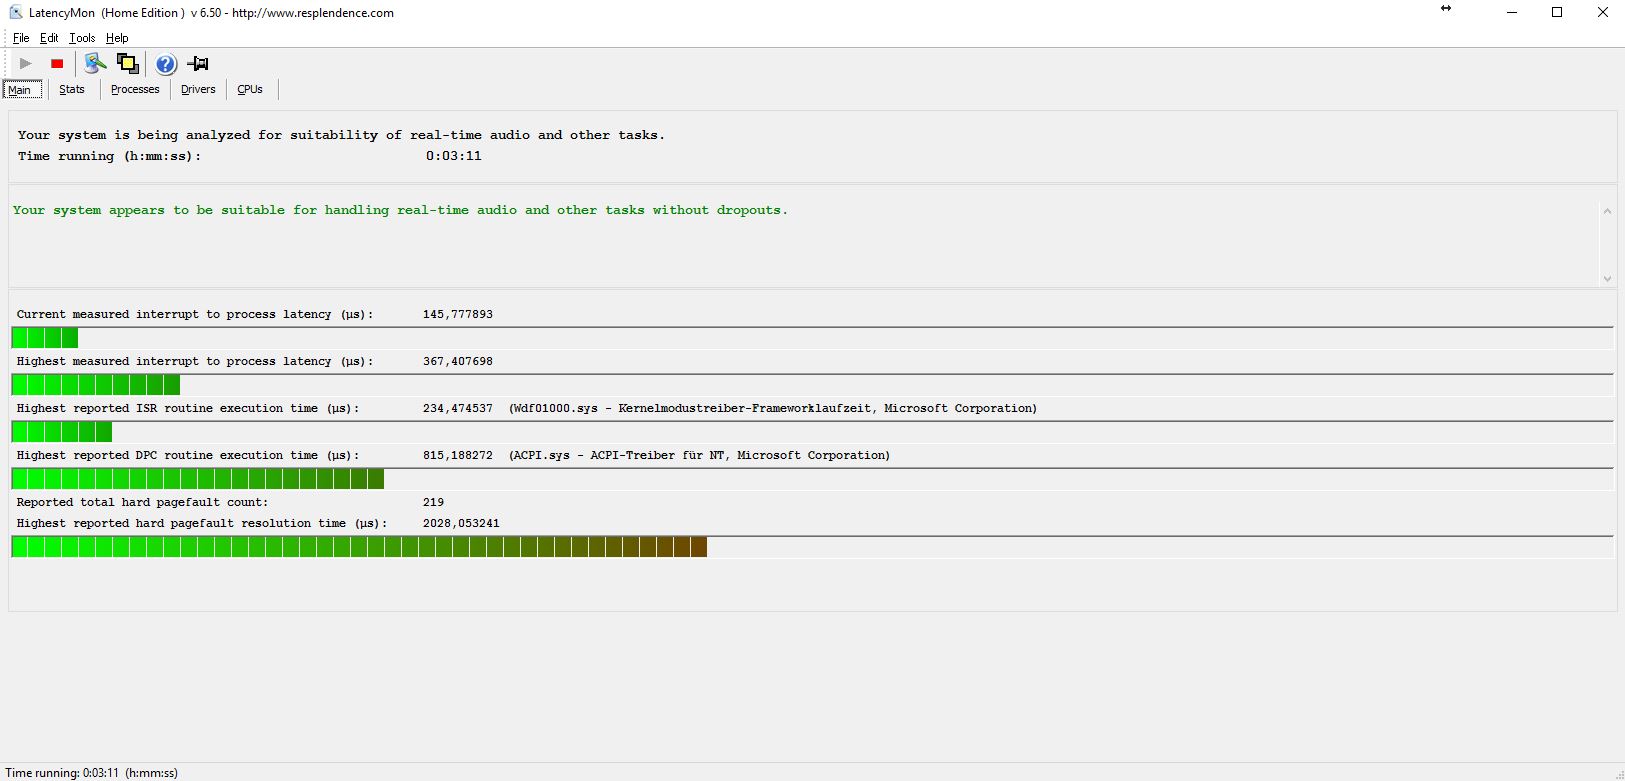The image size is (1625, 781).
Task: Click the yellow overlapping windows toolbar icon
Action: [x=127, y=64]
